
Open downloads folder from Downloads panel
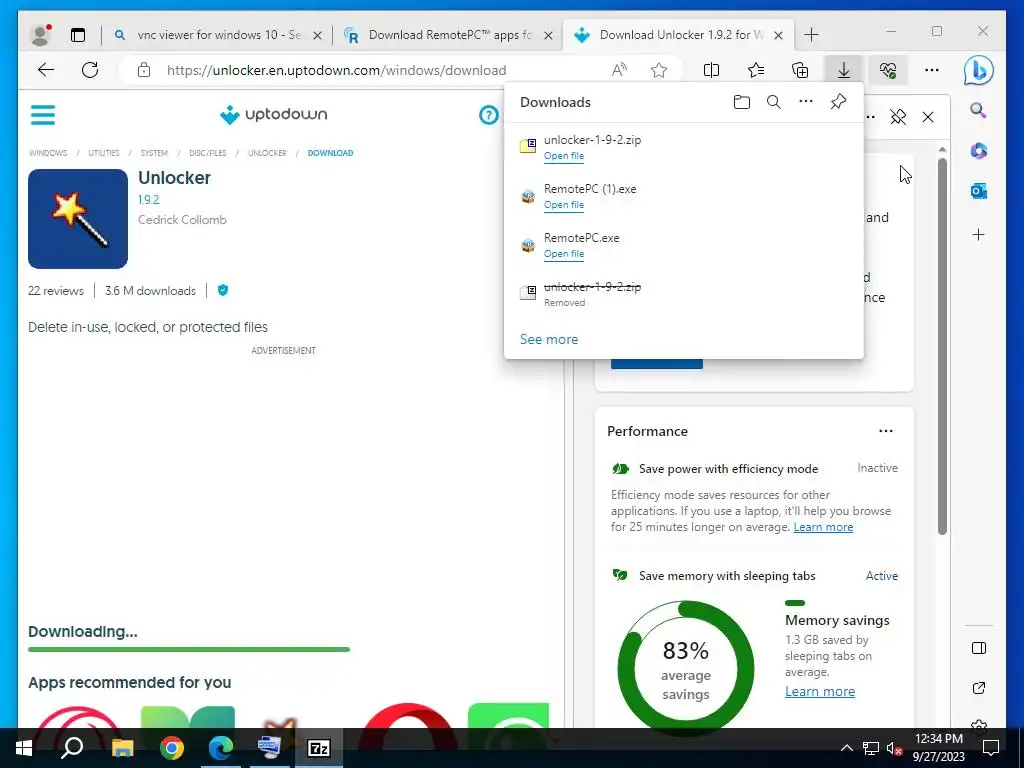[x=741, y=102]
